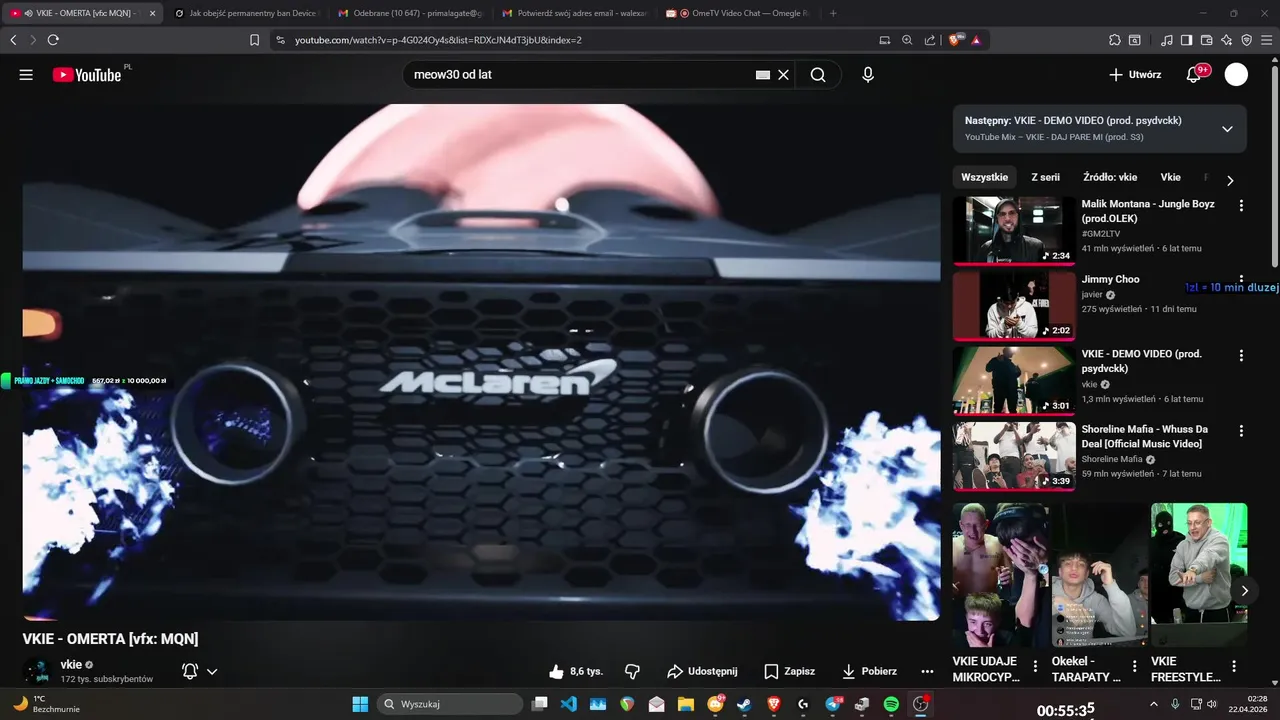Open YouTube notifications bell
1280x720 pixels.
(x=1194, y=75)
